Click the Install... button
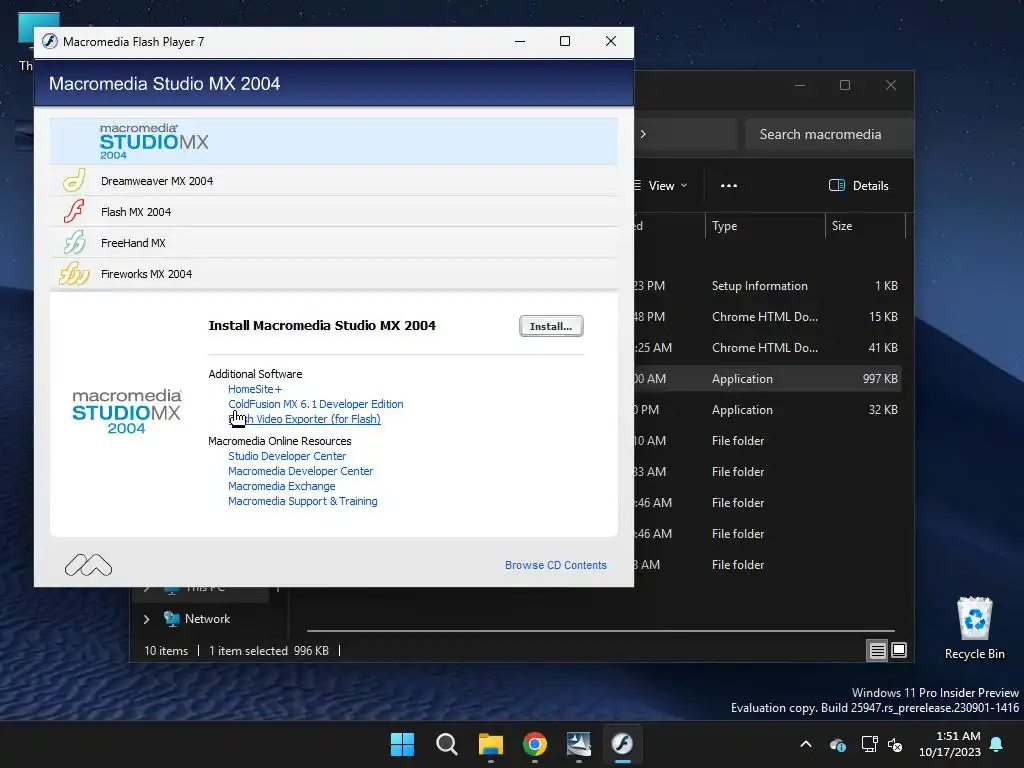This screenshot has height=768, width=1024. coord(551,326)
